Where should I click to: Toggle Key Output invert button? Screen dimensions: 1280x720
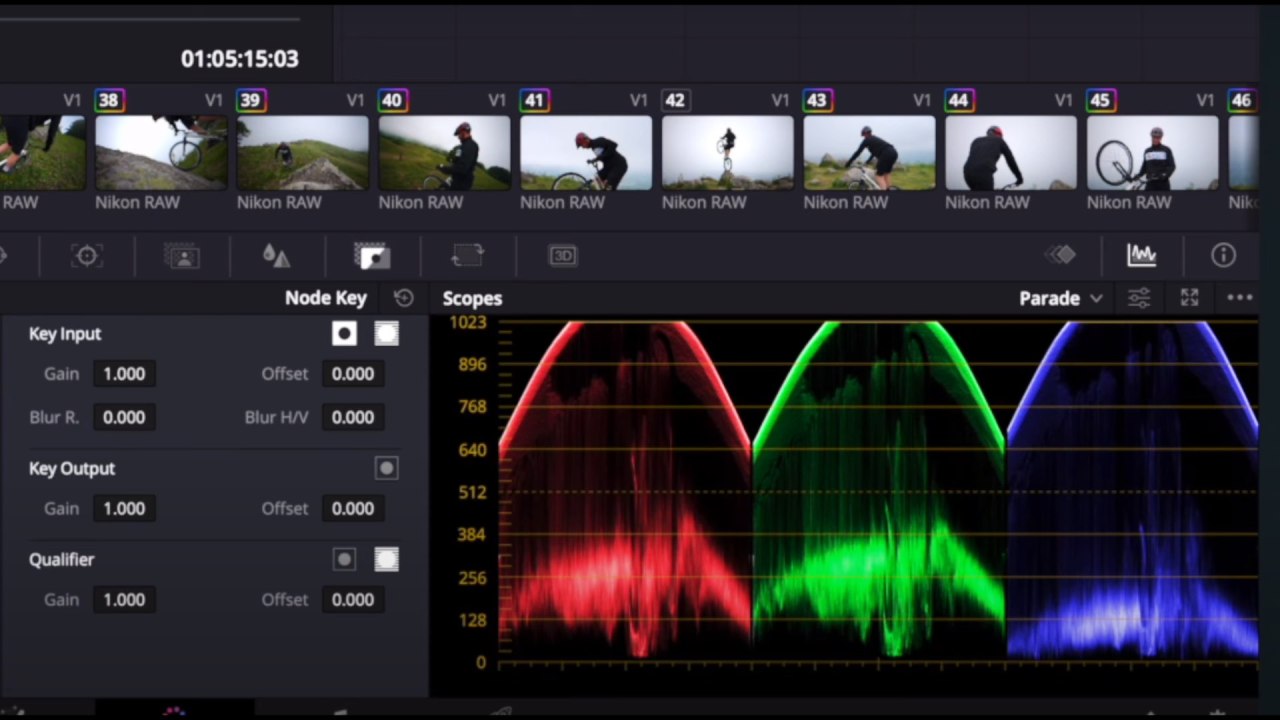pyautogui.click(x=386, y=468)
